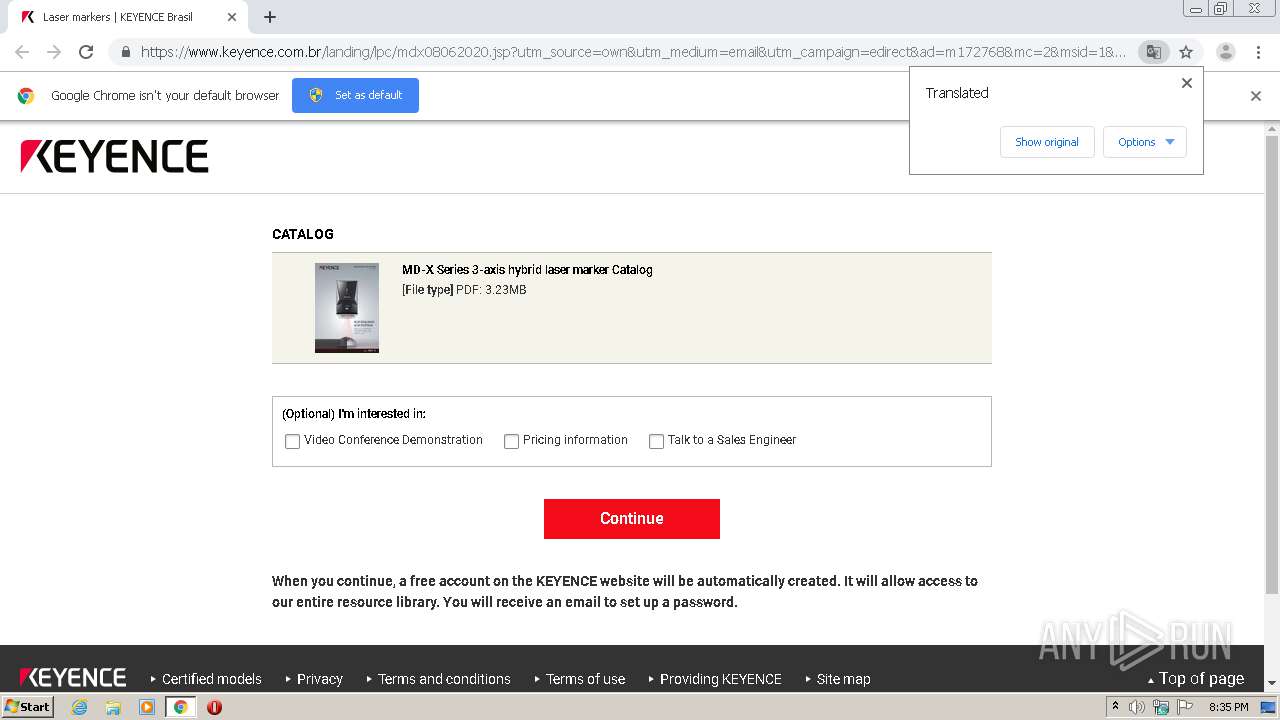Click the Chrome logo in the infobar
Image resolution: width=1280 pixels, height=720 pixels.
[x=26, y=96]
